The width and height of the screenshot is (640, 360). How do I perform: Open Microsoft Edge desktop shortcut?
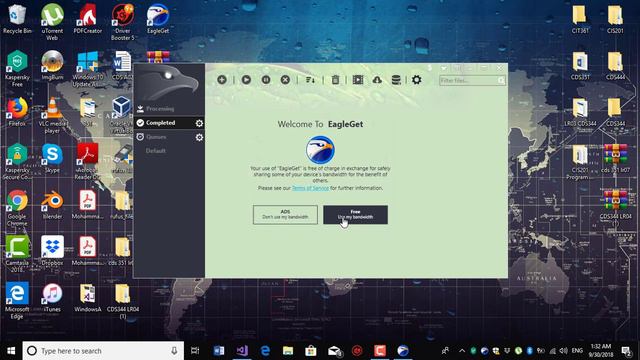[17, 301]
